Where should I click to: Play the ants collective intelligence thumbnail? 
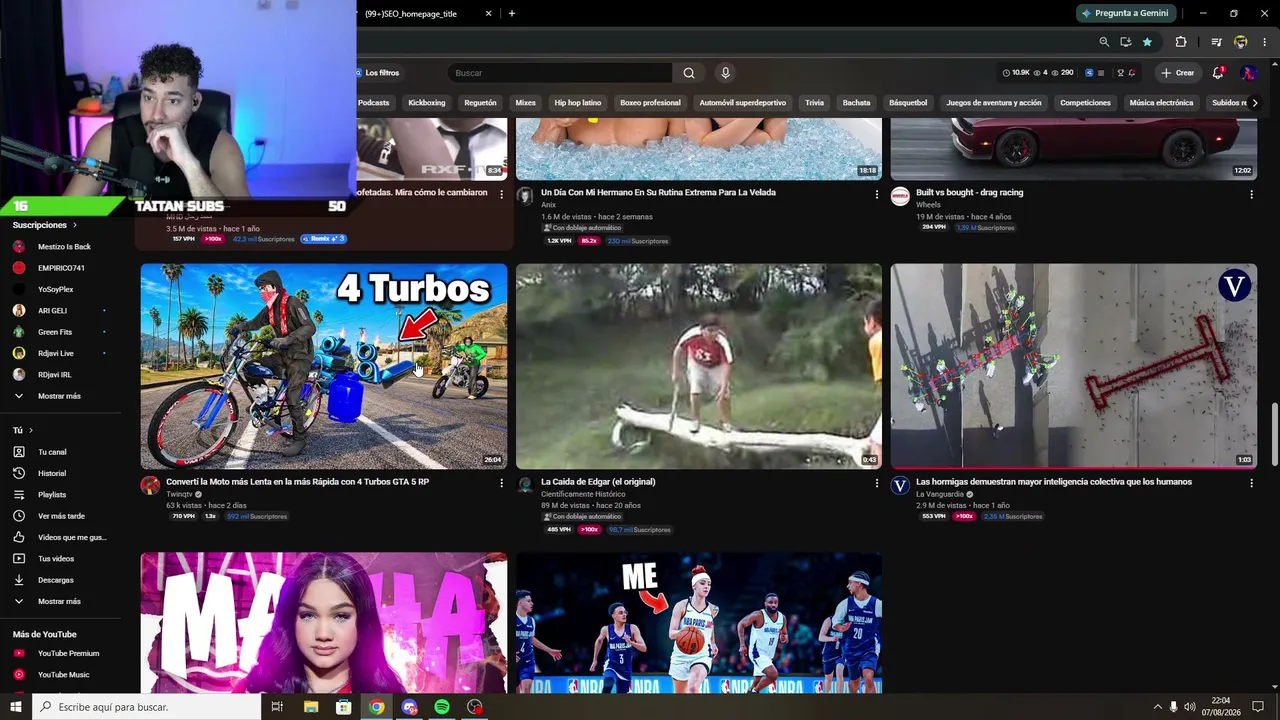click(x=1074, y=366)
